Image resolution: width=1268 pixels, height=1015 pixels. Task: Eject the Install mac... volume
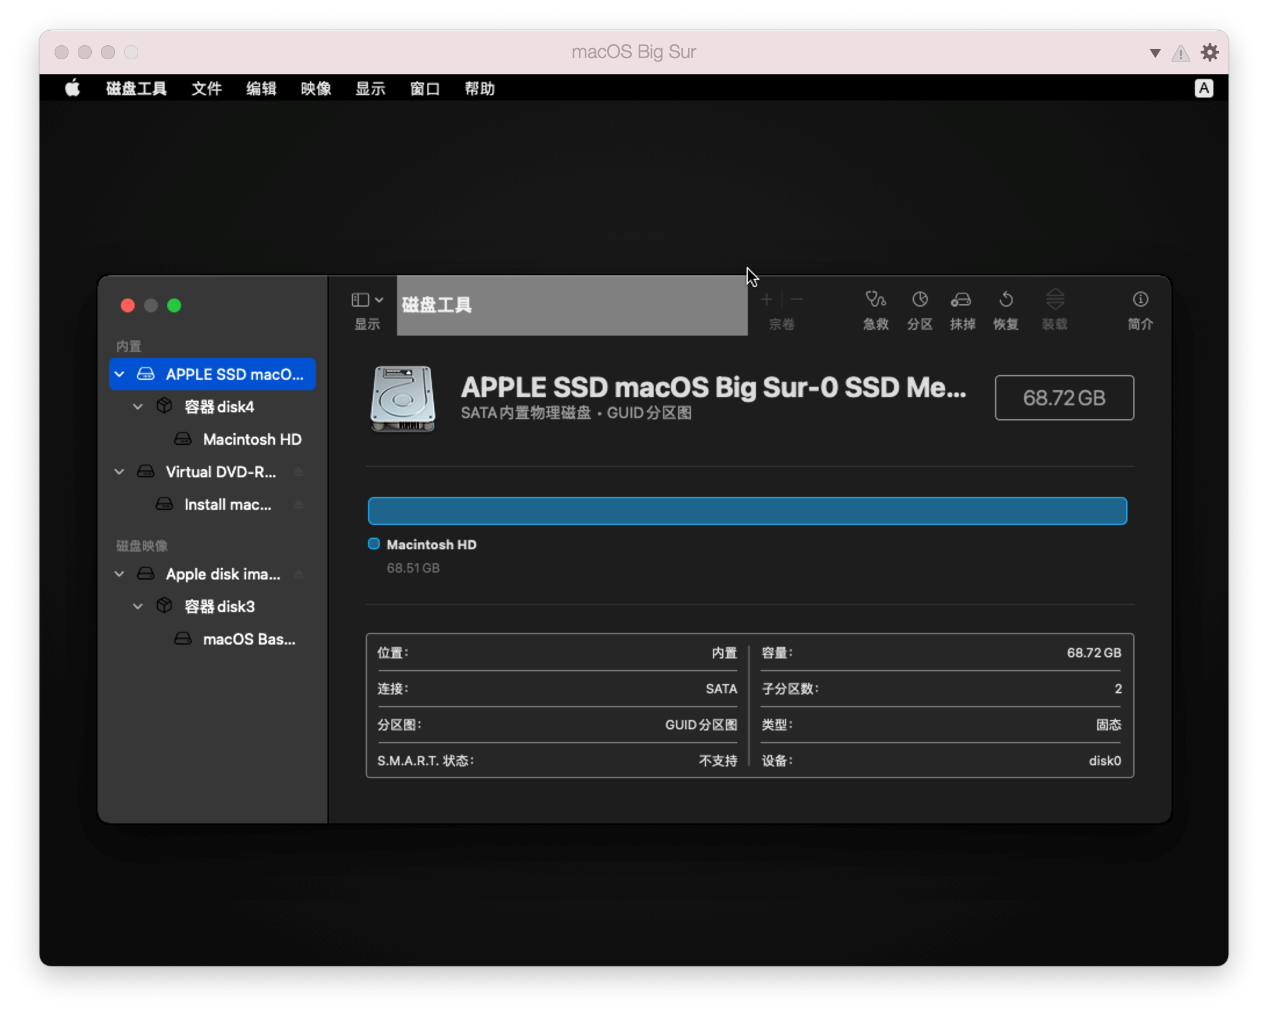pos(299,505)
